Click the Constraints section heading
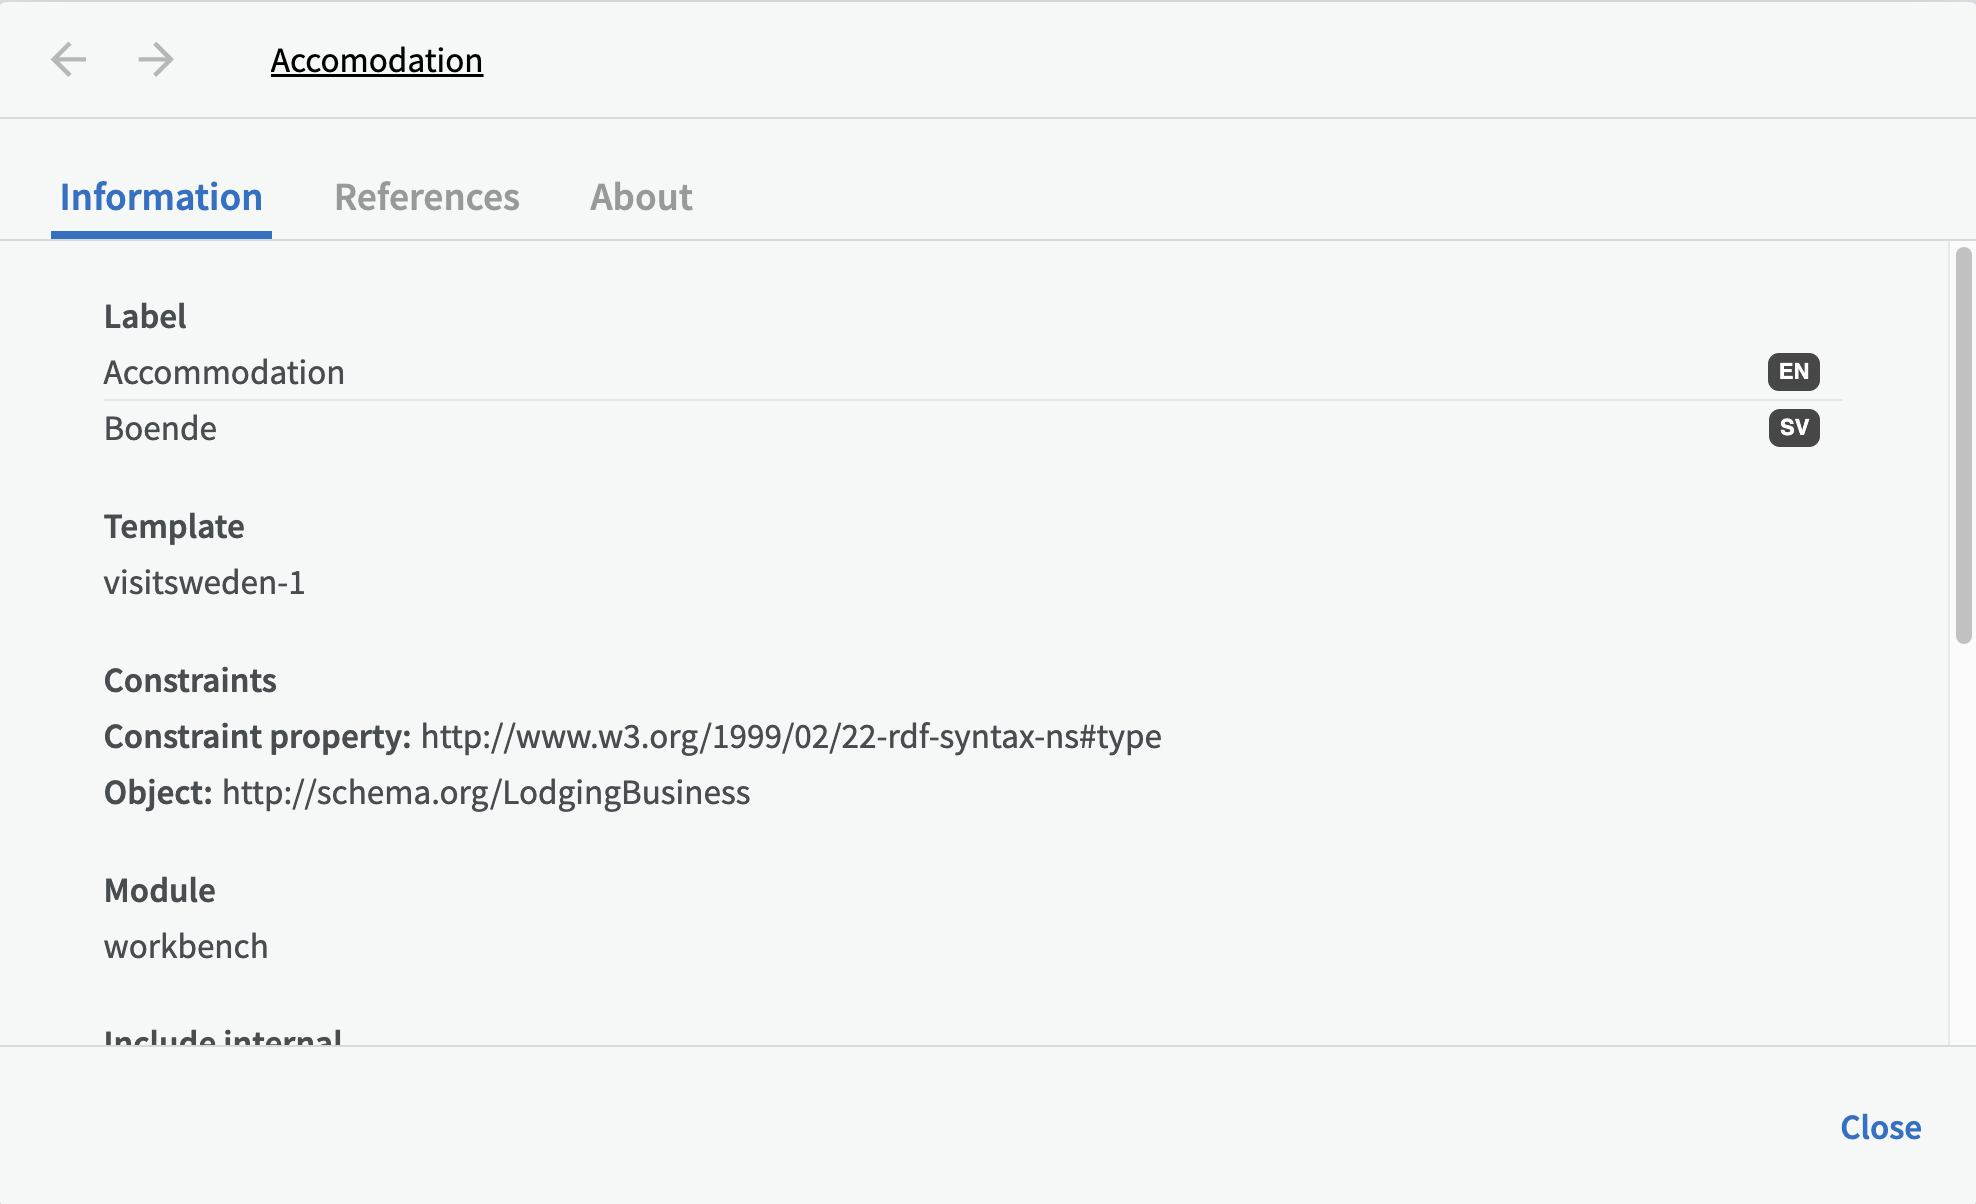 pos(190,681)
